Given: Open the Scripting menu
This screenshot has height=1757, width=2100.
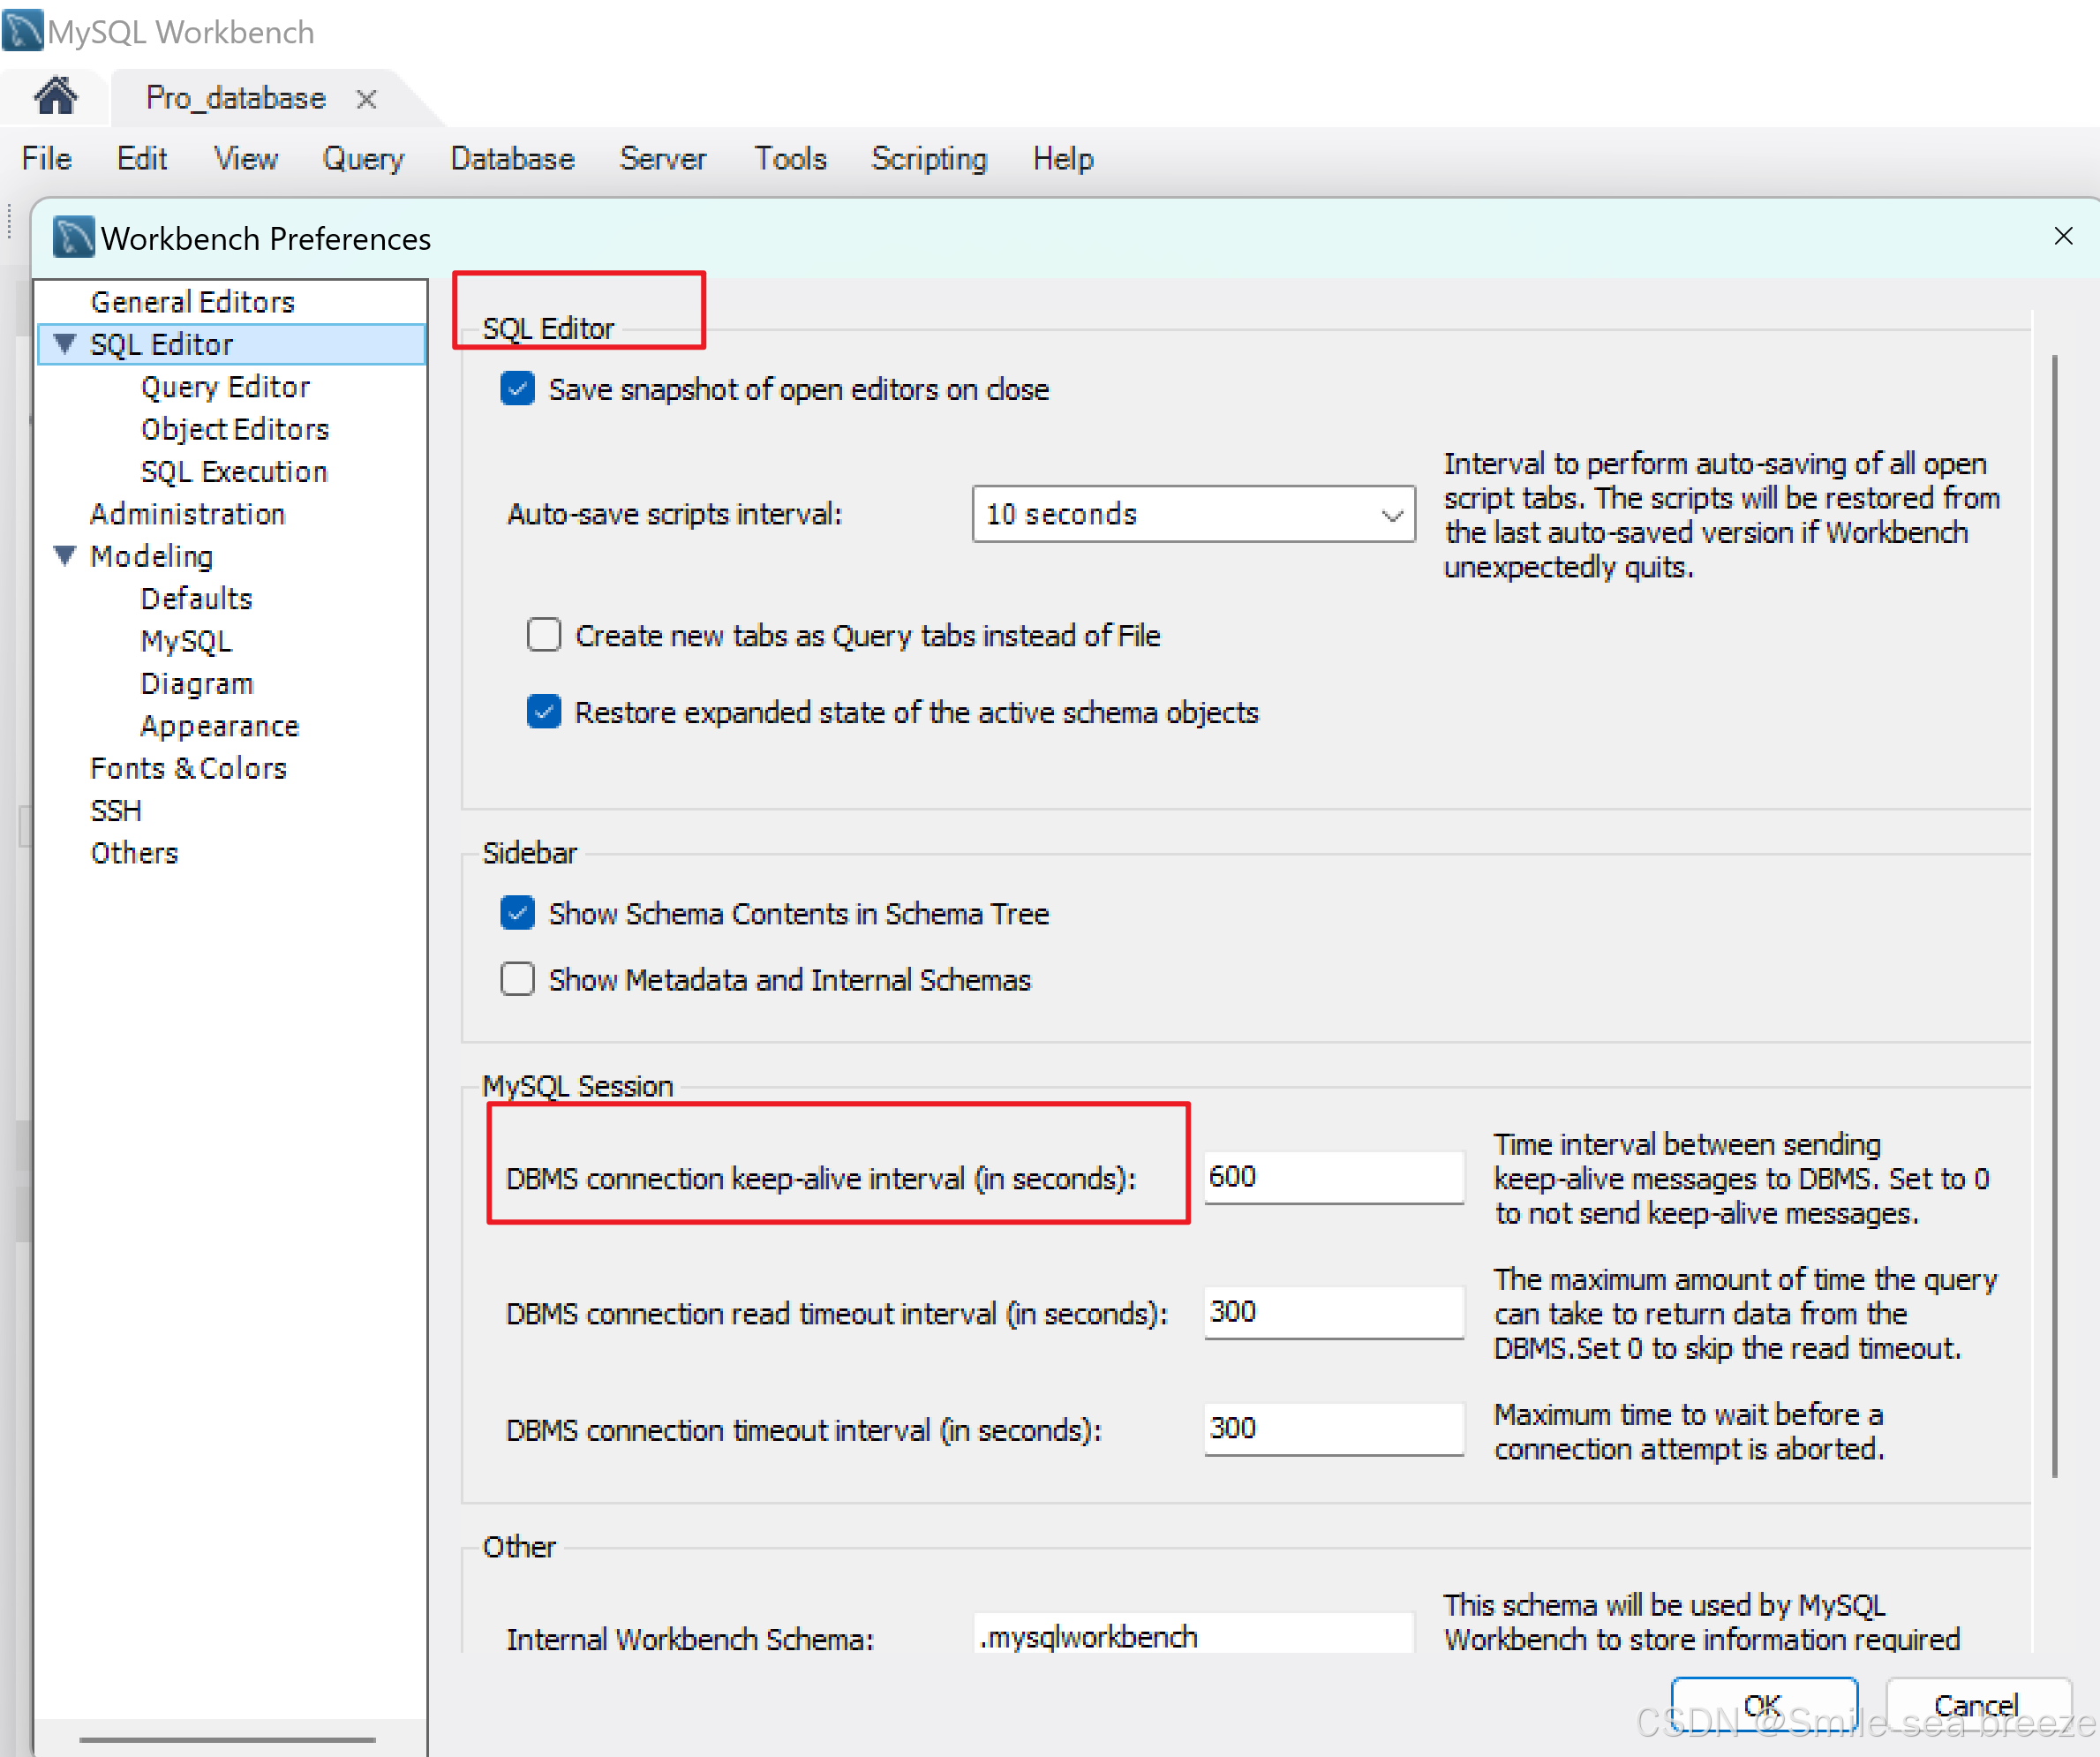Looking at the screenshot, I should click(928, 158).
